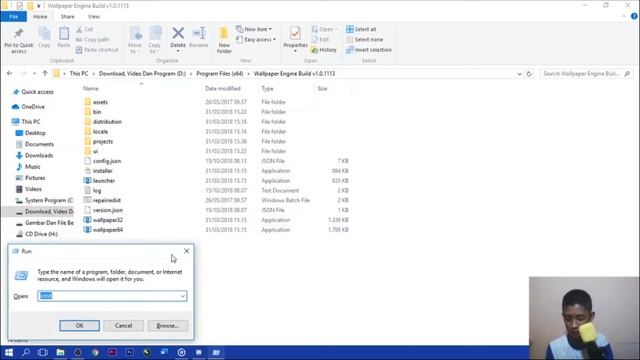Open recent locations dropdown arrow
This screenshot has width=640, height=360.
(34, 74)
